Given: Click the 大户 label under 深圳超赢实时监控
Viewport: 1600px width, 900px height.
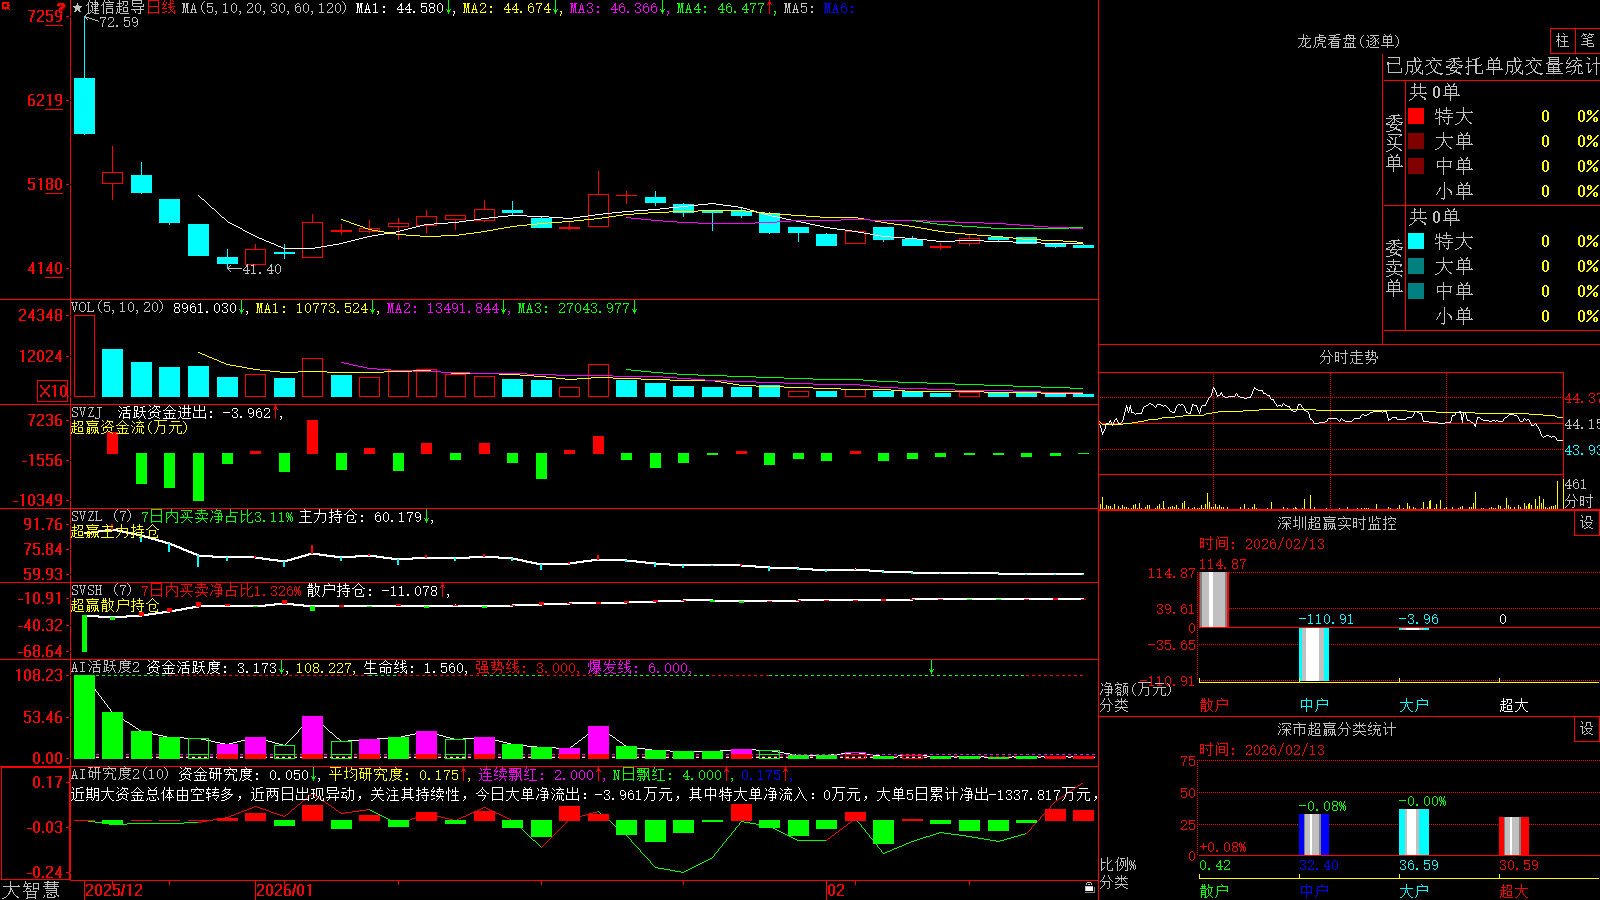Looking at the screenshot, I should (x=1414, y=705).
